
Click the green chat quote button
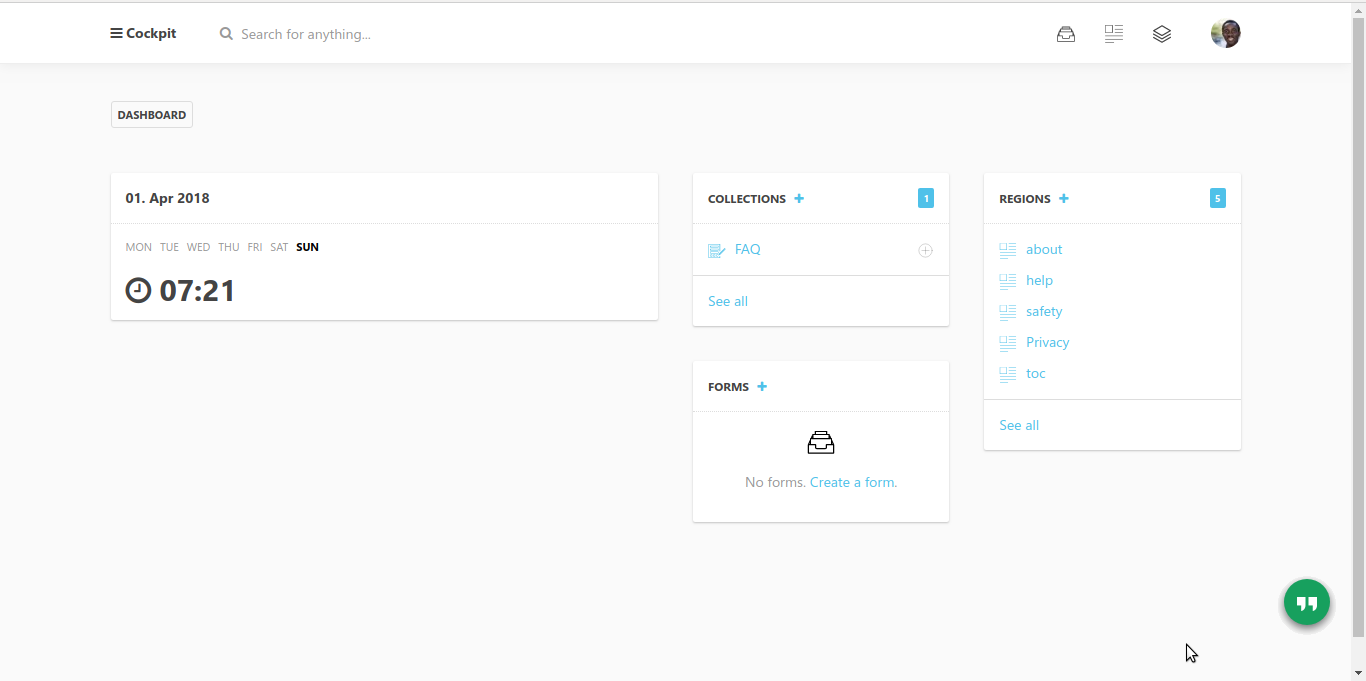[1307, 603]
